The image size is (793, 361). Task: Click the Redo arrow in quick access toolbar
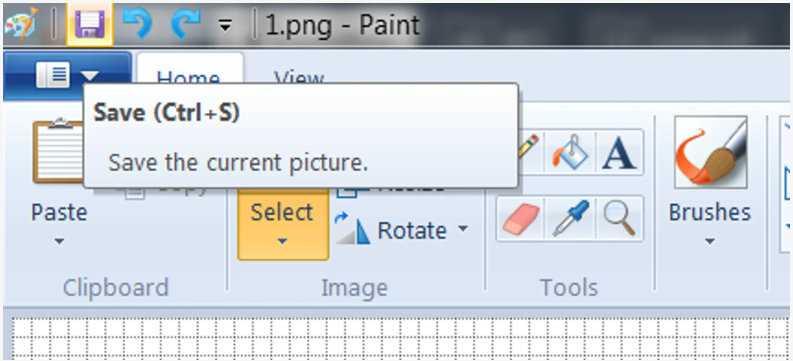[186, 24]
